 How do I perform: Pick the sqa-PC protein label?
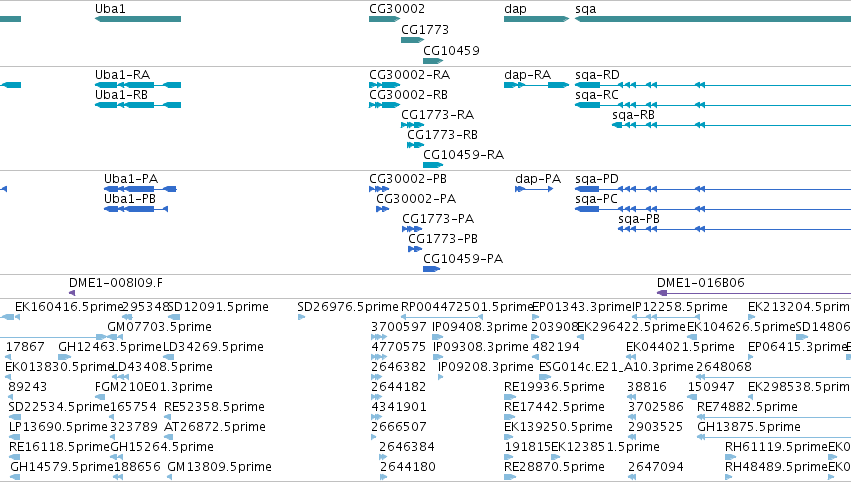pyautogui.click(x=596, y=199)
